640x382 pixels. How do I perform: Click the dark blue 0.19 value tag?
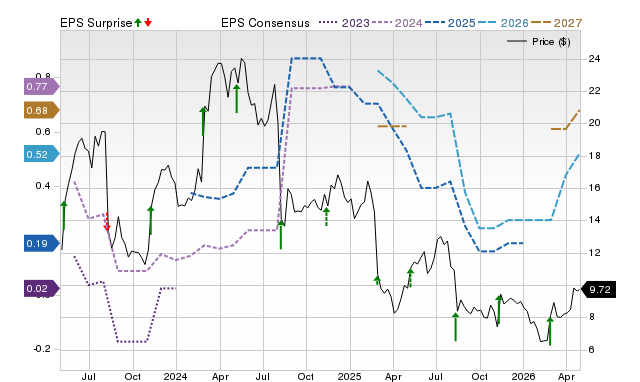(41, 244)
